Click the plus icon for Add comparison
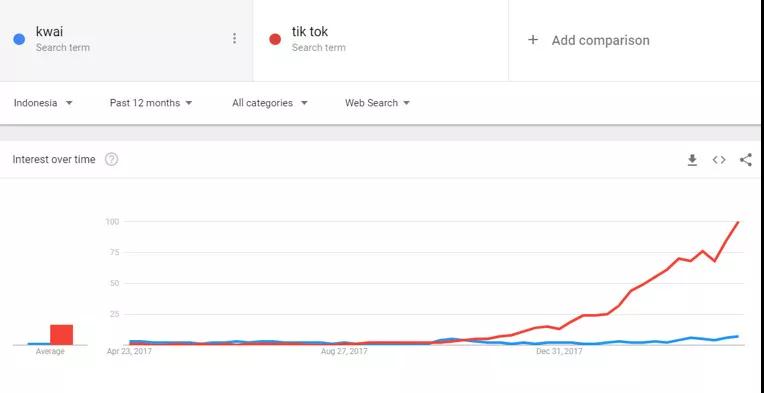 (x=533, y=40)
